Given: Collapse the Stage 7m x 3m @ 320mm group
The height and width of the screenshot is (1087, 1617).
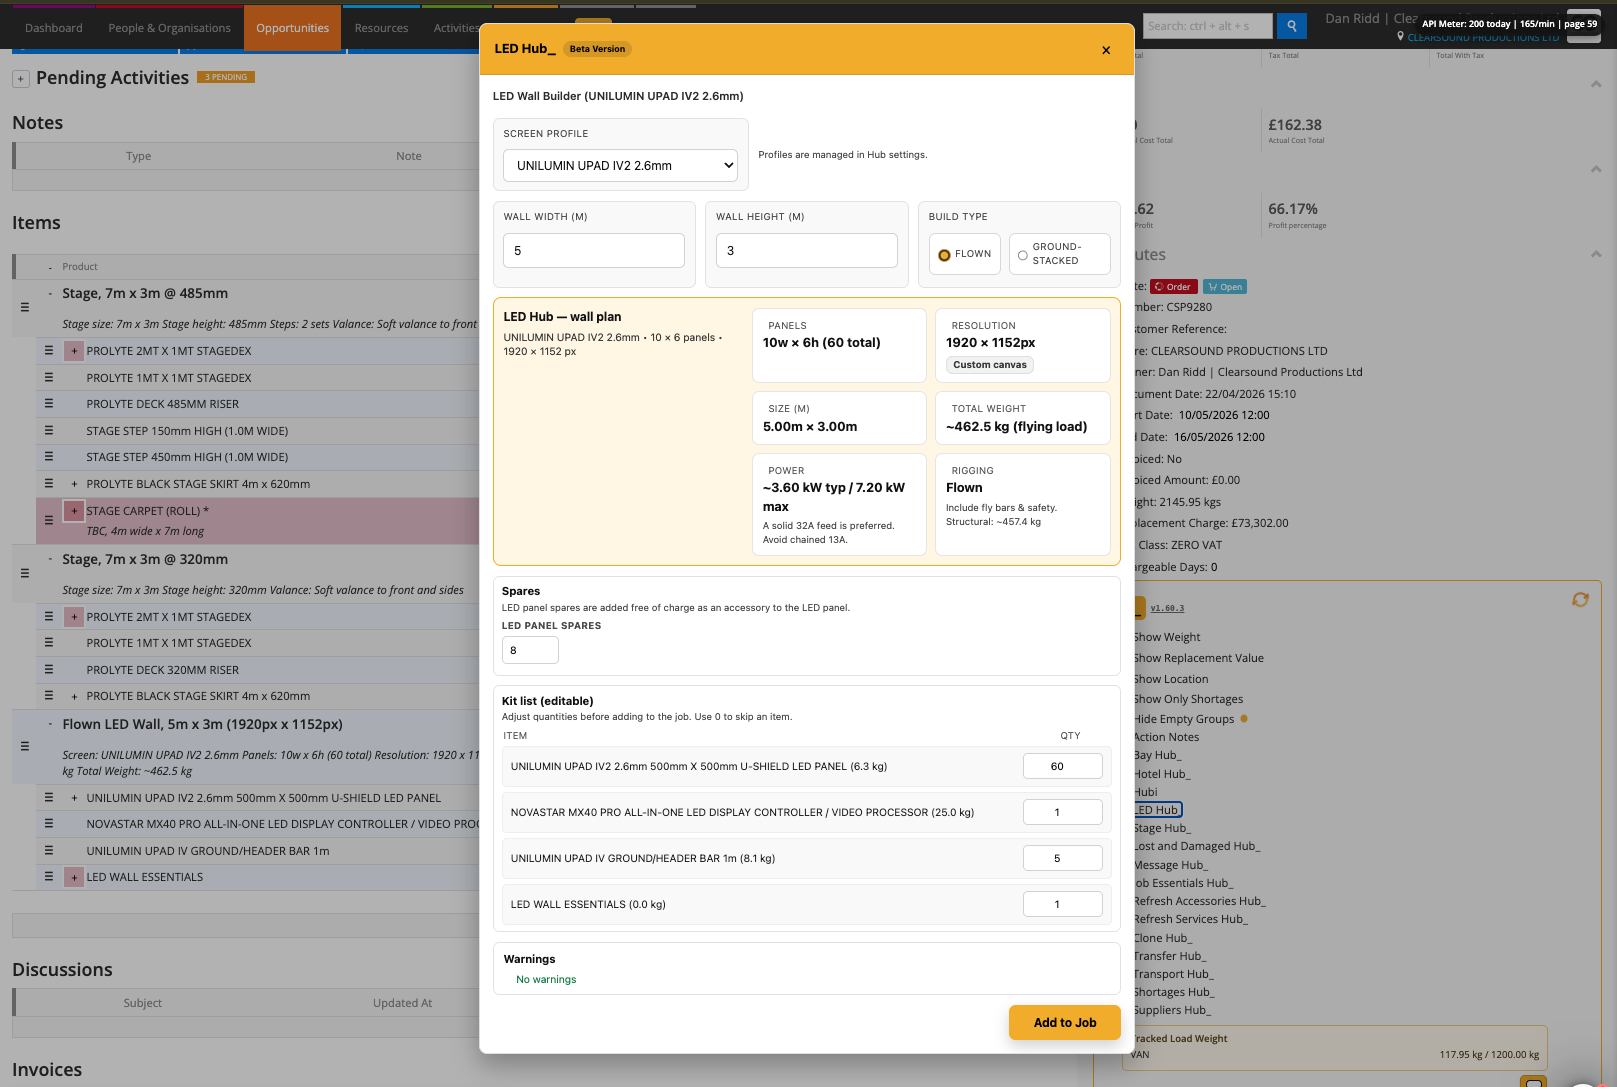Looking at the screenshot, I should tap(50, 559).
